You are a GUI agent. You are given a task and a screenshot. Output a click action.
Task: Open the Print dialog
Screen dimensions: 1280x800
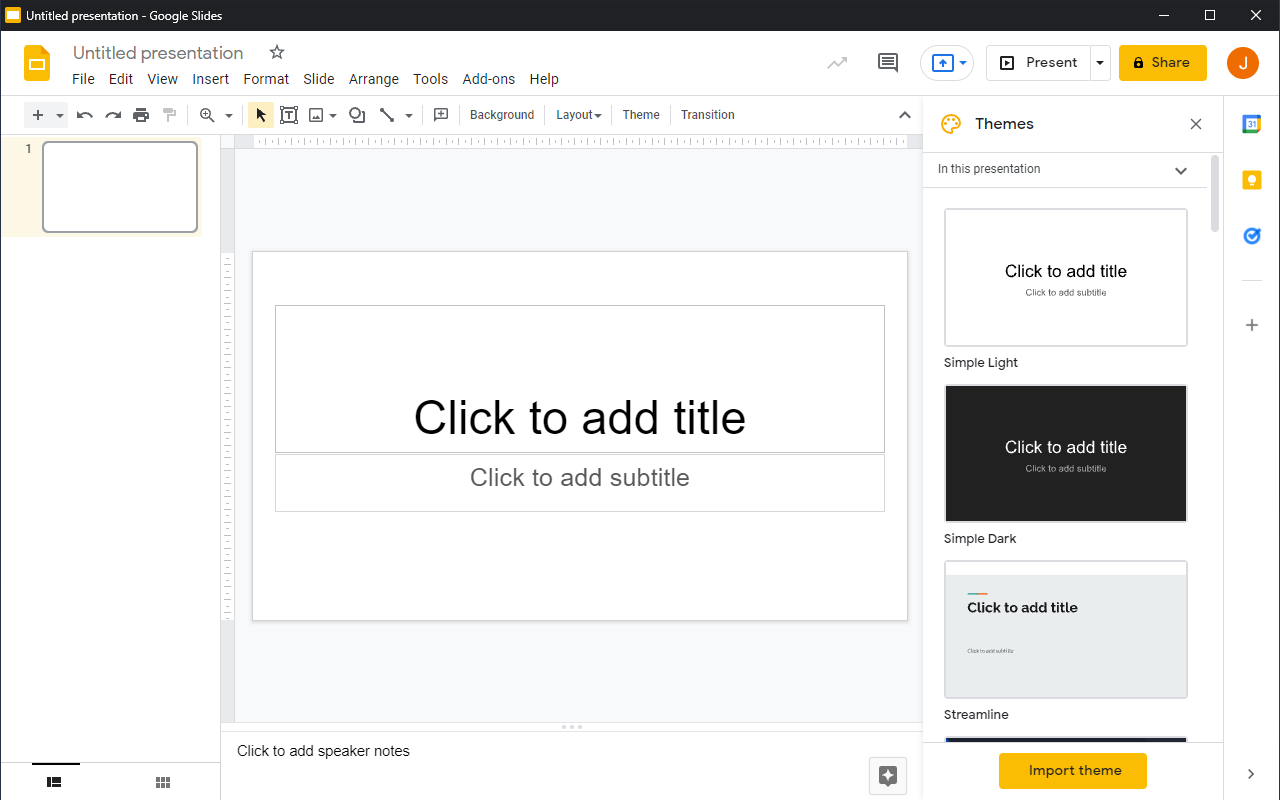coord(141,114)
